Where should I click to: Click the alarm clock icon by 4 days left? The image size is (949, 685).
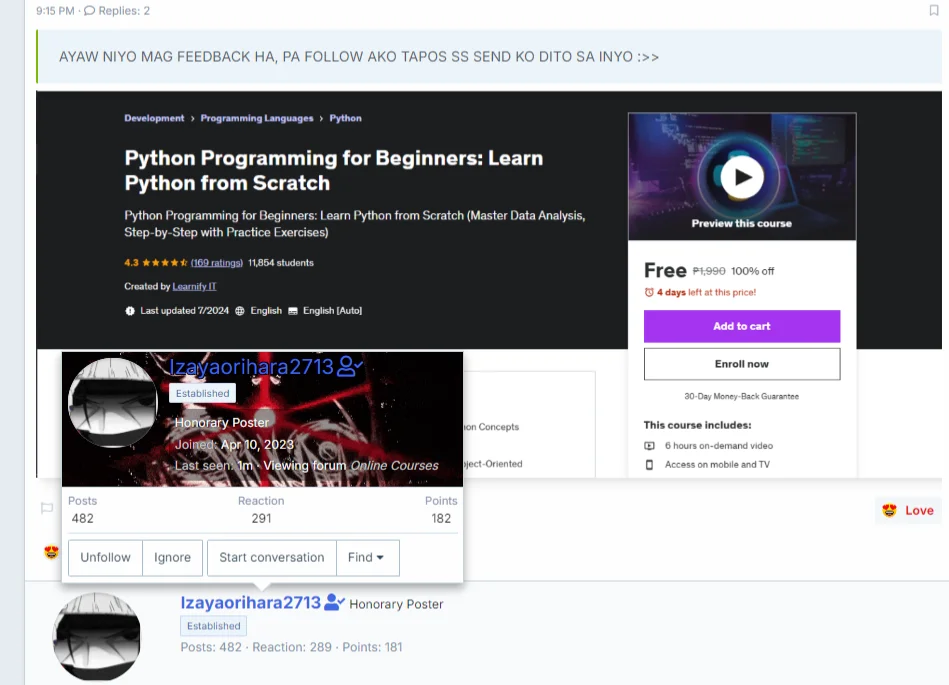649,292
